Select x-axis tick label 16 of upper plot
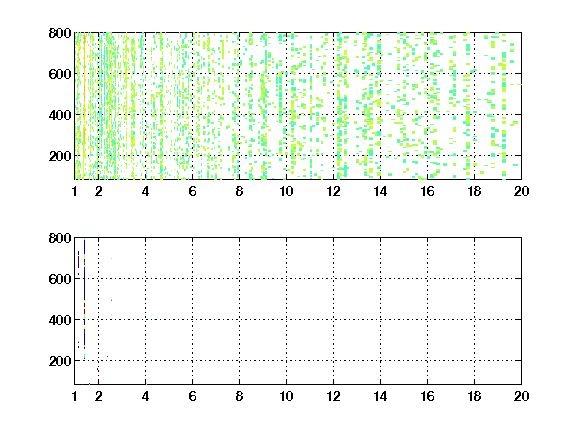Screen dimensions: 576x432 pos(427,191)
